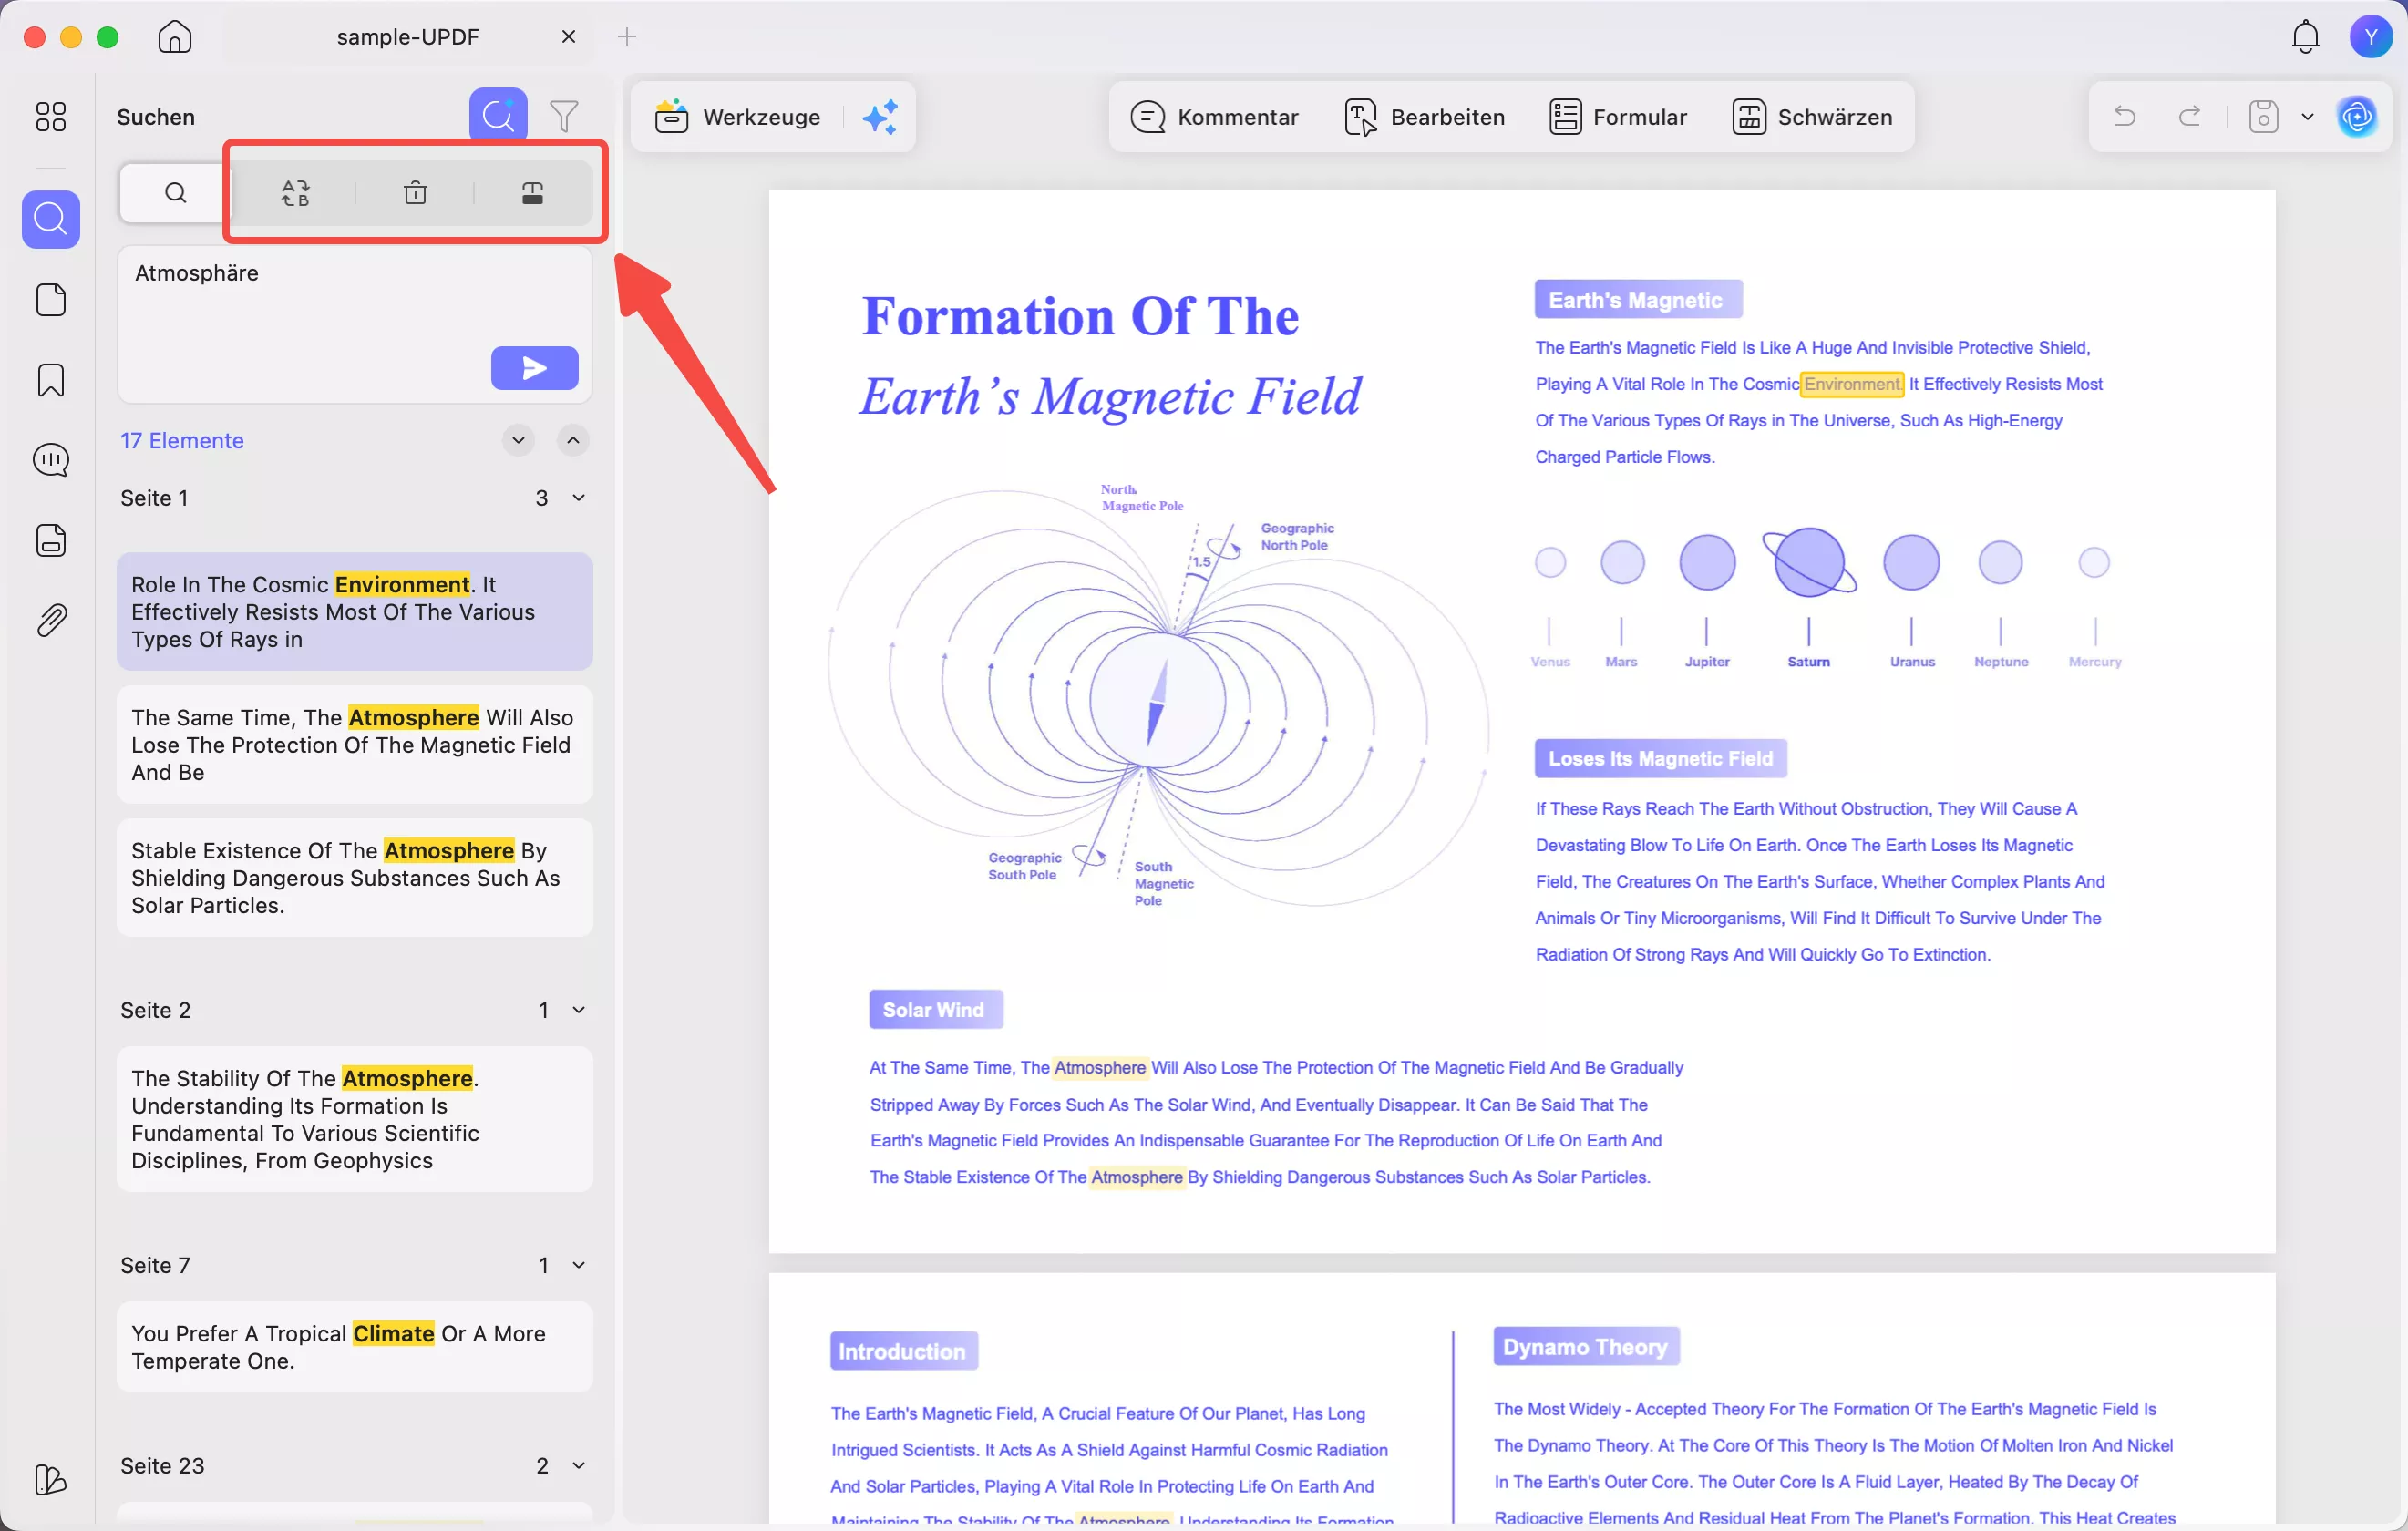Click the UPDF AI sparkle icon
2408x1531 pixels.
coord(880,117)
